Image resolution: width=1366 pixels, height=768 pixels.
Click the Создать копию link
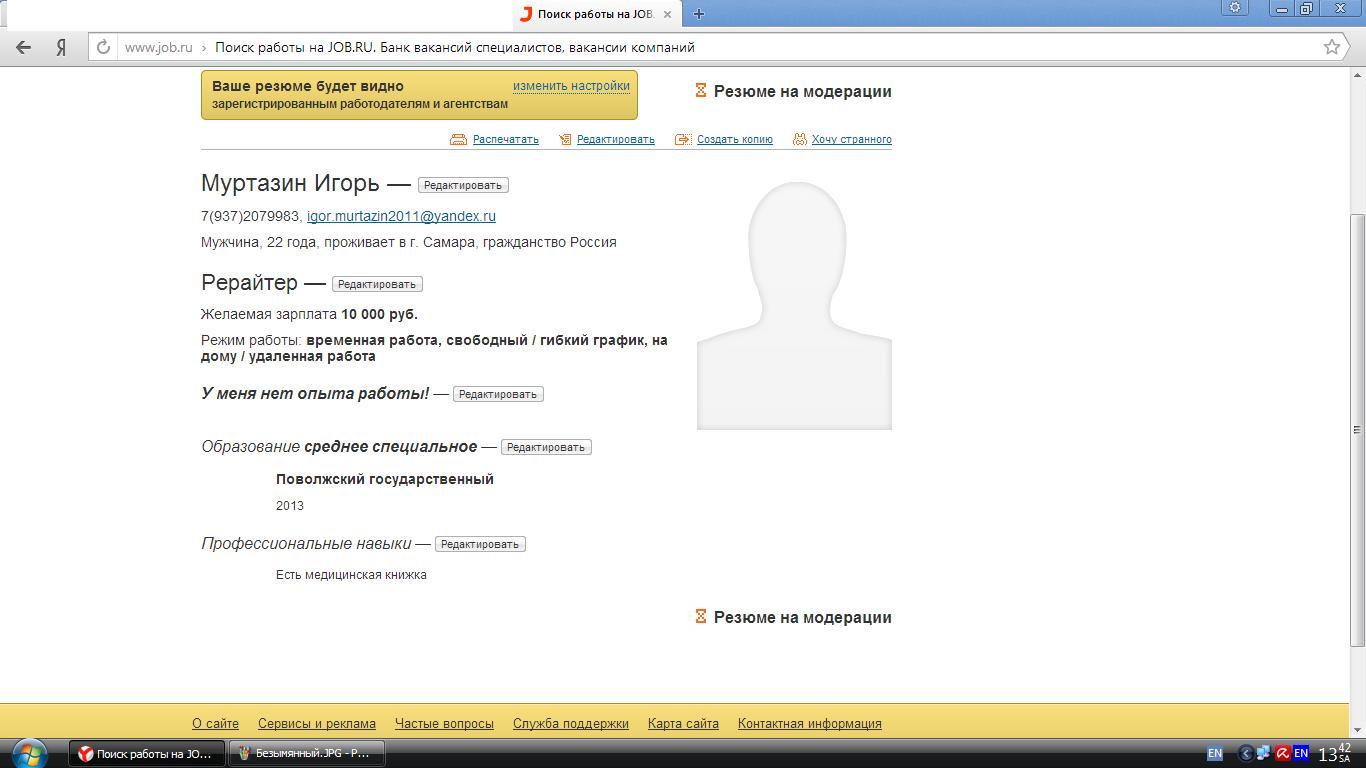[x=735, y=139]
